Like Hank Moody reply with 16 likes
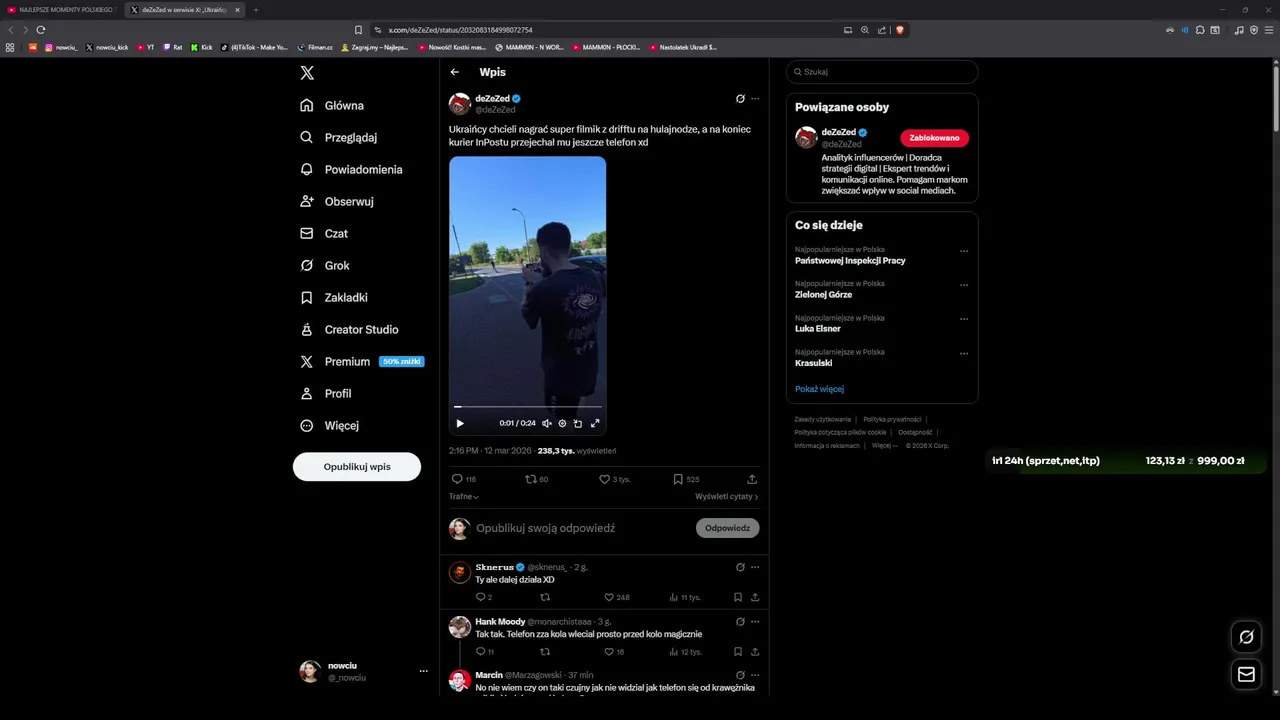Screen dimensions: 1280x720 click(x=614, y=652)
